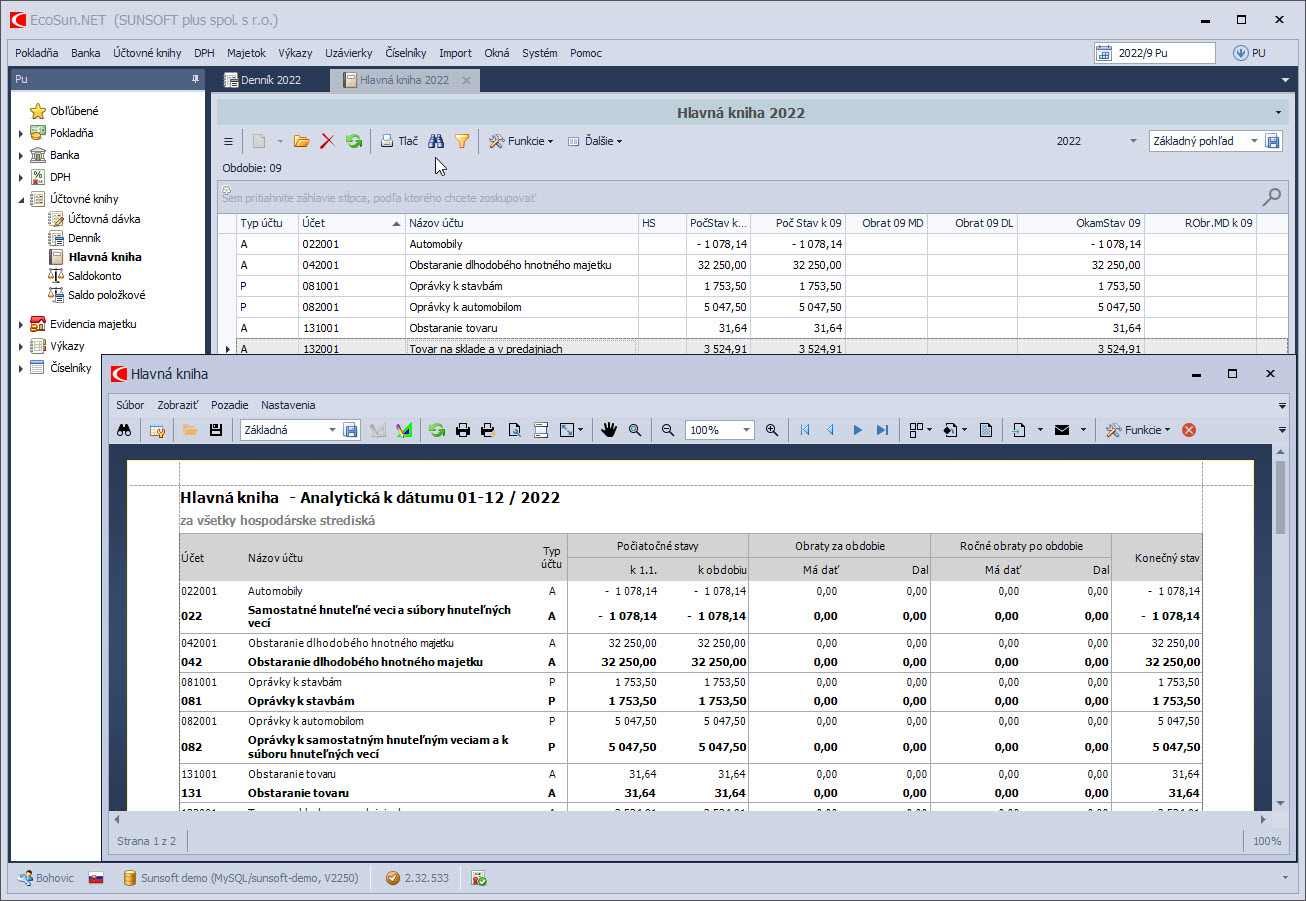The height and width of the screenshot is (901, 1306).
Task: Collapse the Účtovné knihy tree node
Action: click(x=21, y=199)
